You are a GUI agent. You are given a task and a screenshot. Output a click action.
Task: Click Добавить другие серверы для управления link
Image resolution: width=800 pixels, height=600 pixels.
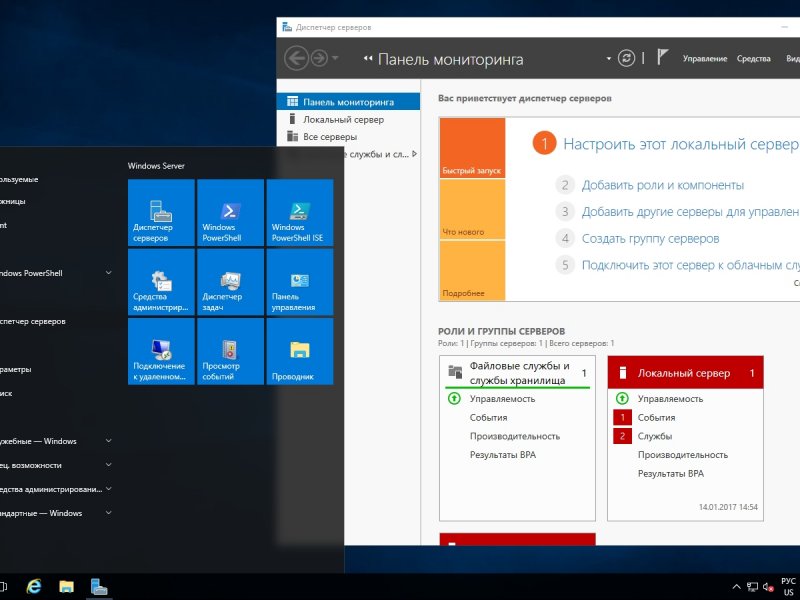pos(690,212)
